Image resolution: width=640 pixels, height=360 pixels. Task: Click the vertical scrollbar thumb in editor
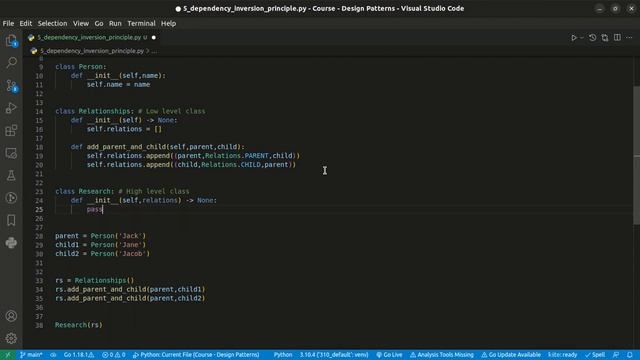(636, 155)
